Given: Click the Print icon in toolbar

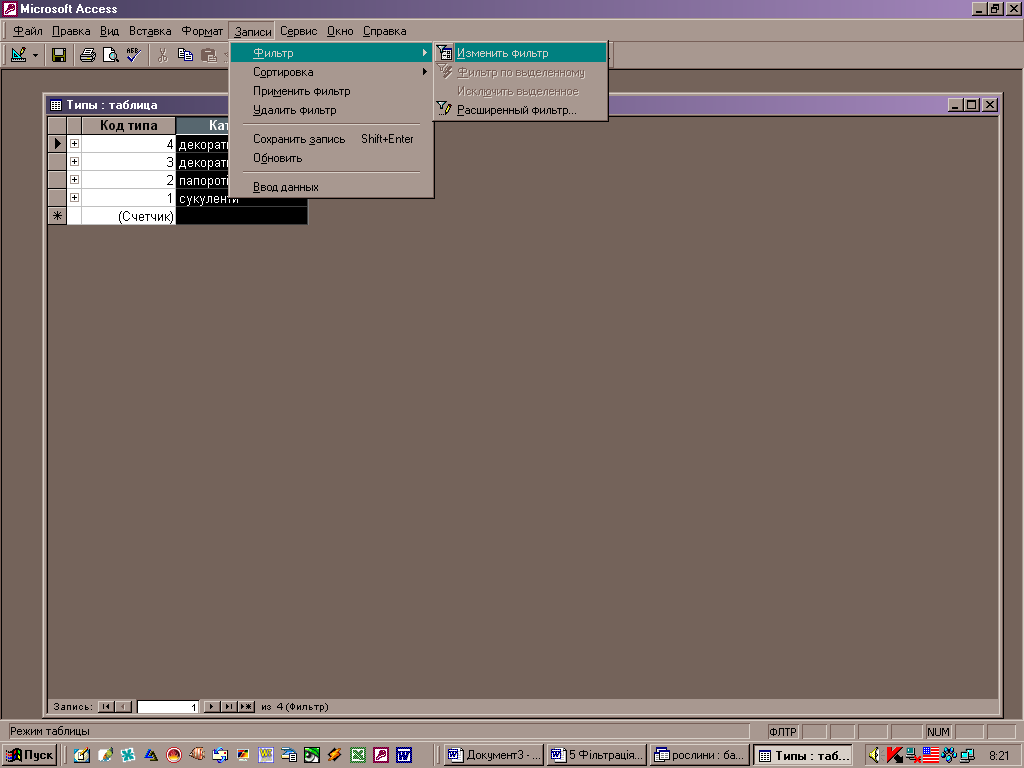Looking at the screenshot, I should pos(88,56).
